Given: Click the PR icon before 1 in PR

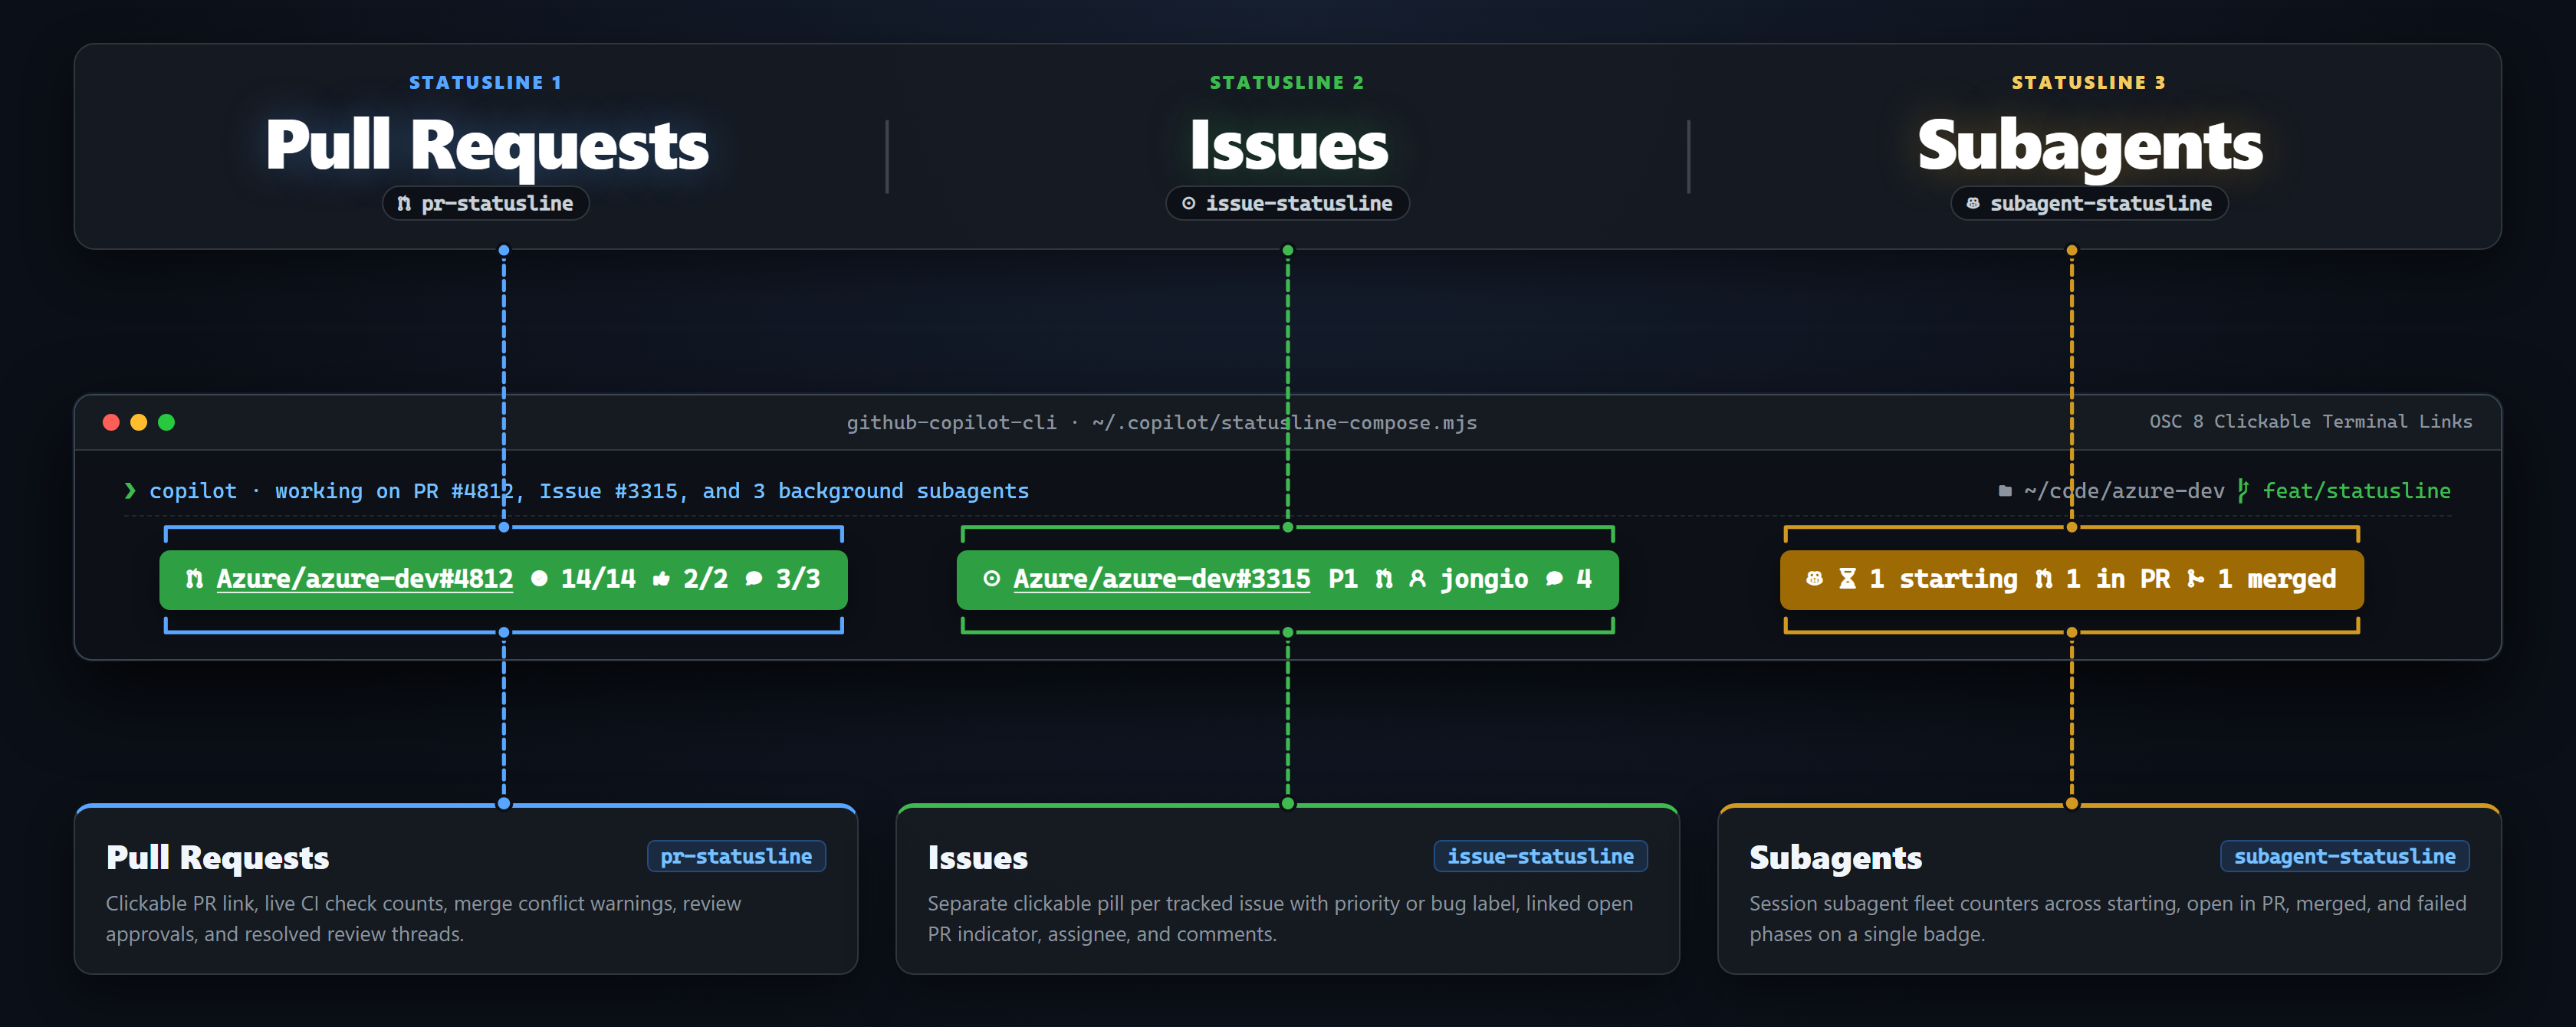Looking at the screenshot, I should [2044, 579].
